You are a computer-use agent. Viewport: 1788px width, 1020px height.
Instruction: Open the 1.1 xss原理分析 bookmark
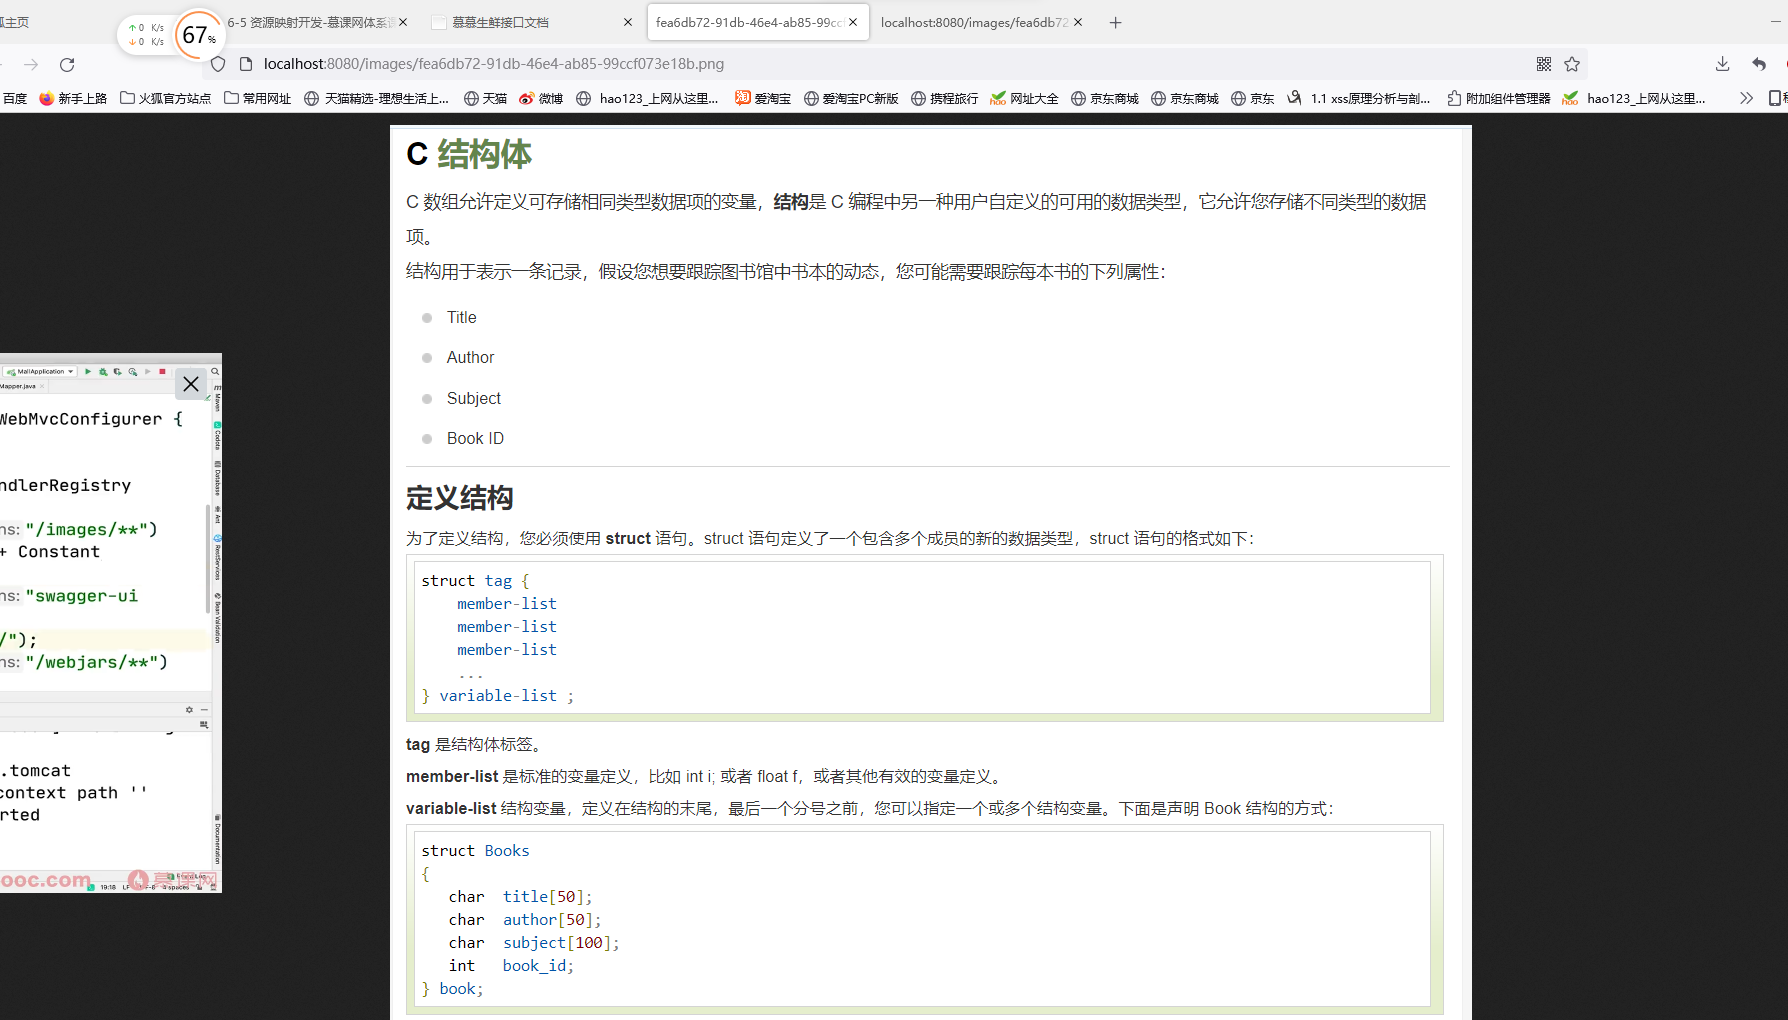click(1359, 98)
